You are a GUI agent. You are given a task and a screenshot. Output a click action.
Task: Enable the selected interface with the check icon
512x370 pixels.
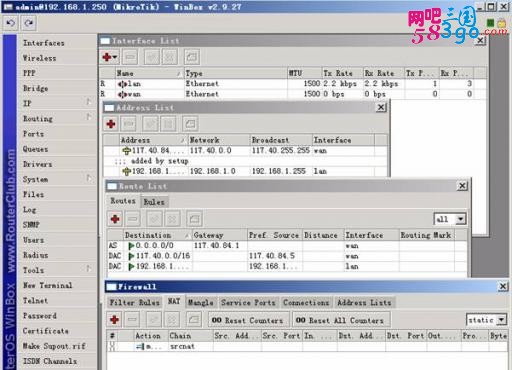pyautogui.click(x=152, y=57)
